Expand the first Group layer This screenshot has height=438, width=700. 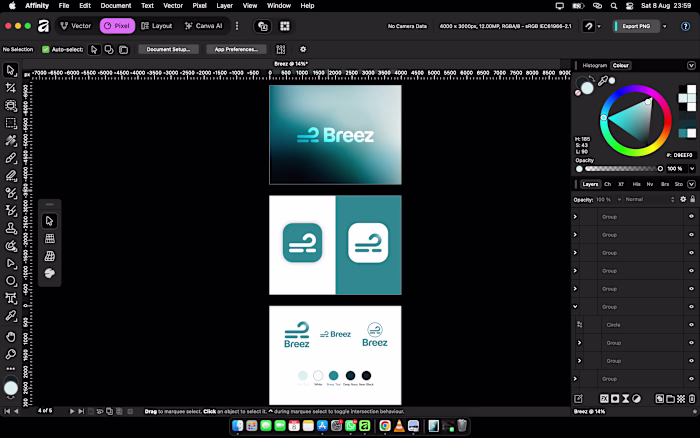tap(575, 217)
